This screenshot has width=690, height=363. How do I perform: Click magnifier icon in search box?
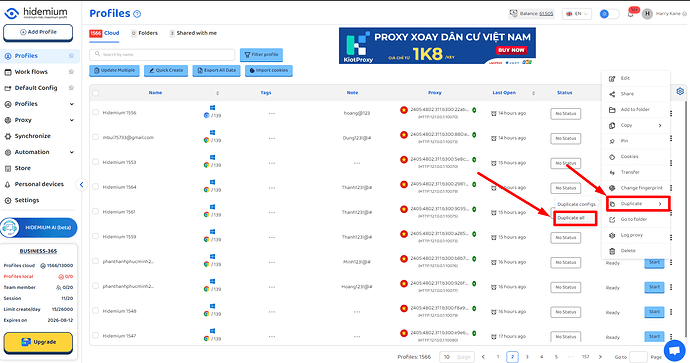(x=98, y=54)
